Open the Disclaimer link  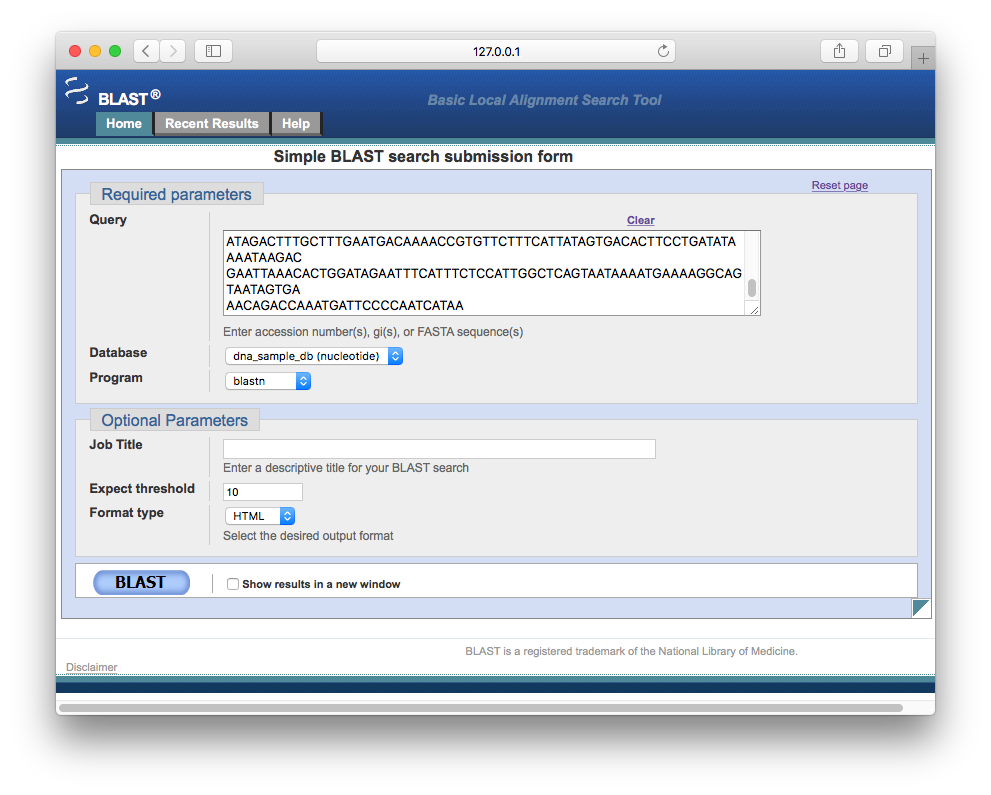tap(92, 667)
